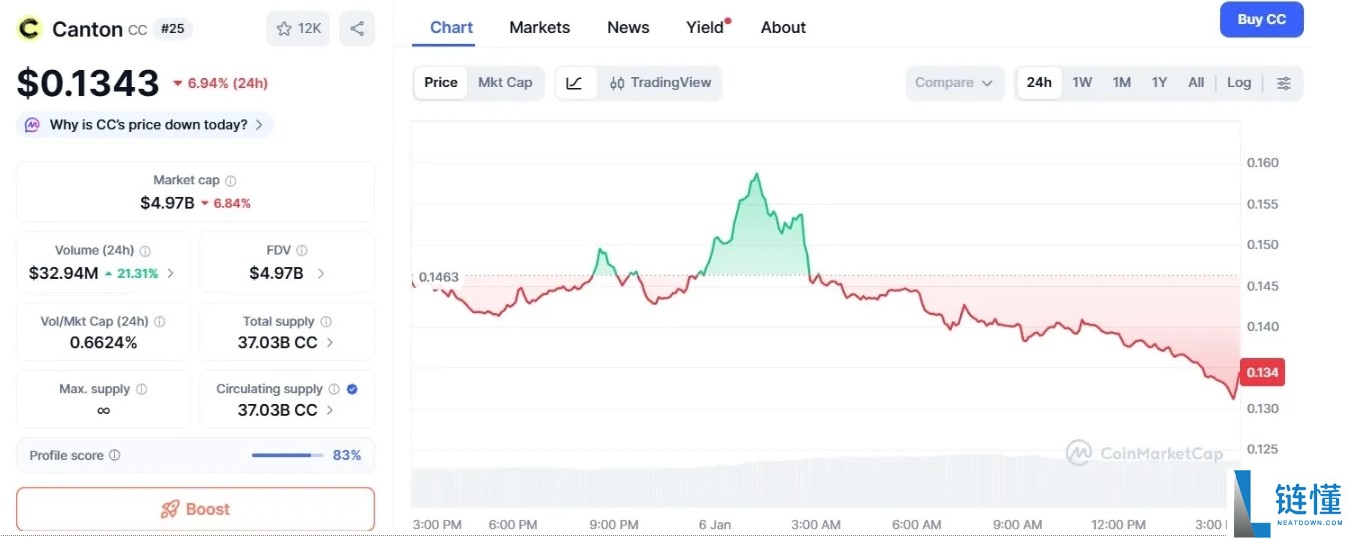This screenshot has height=539, width=1347.
Task: Click the $0.1343 price value
Action: click(88, 83)
